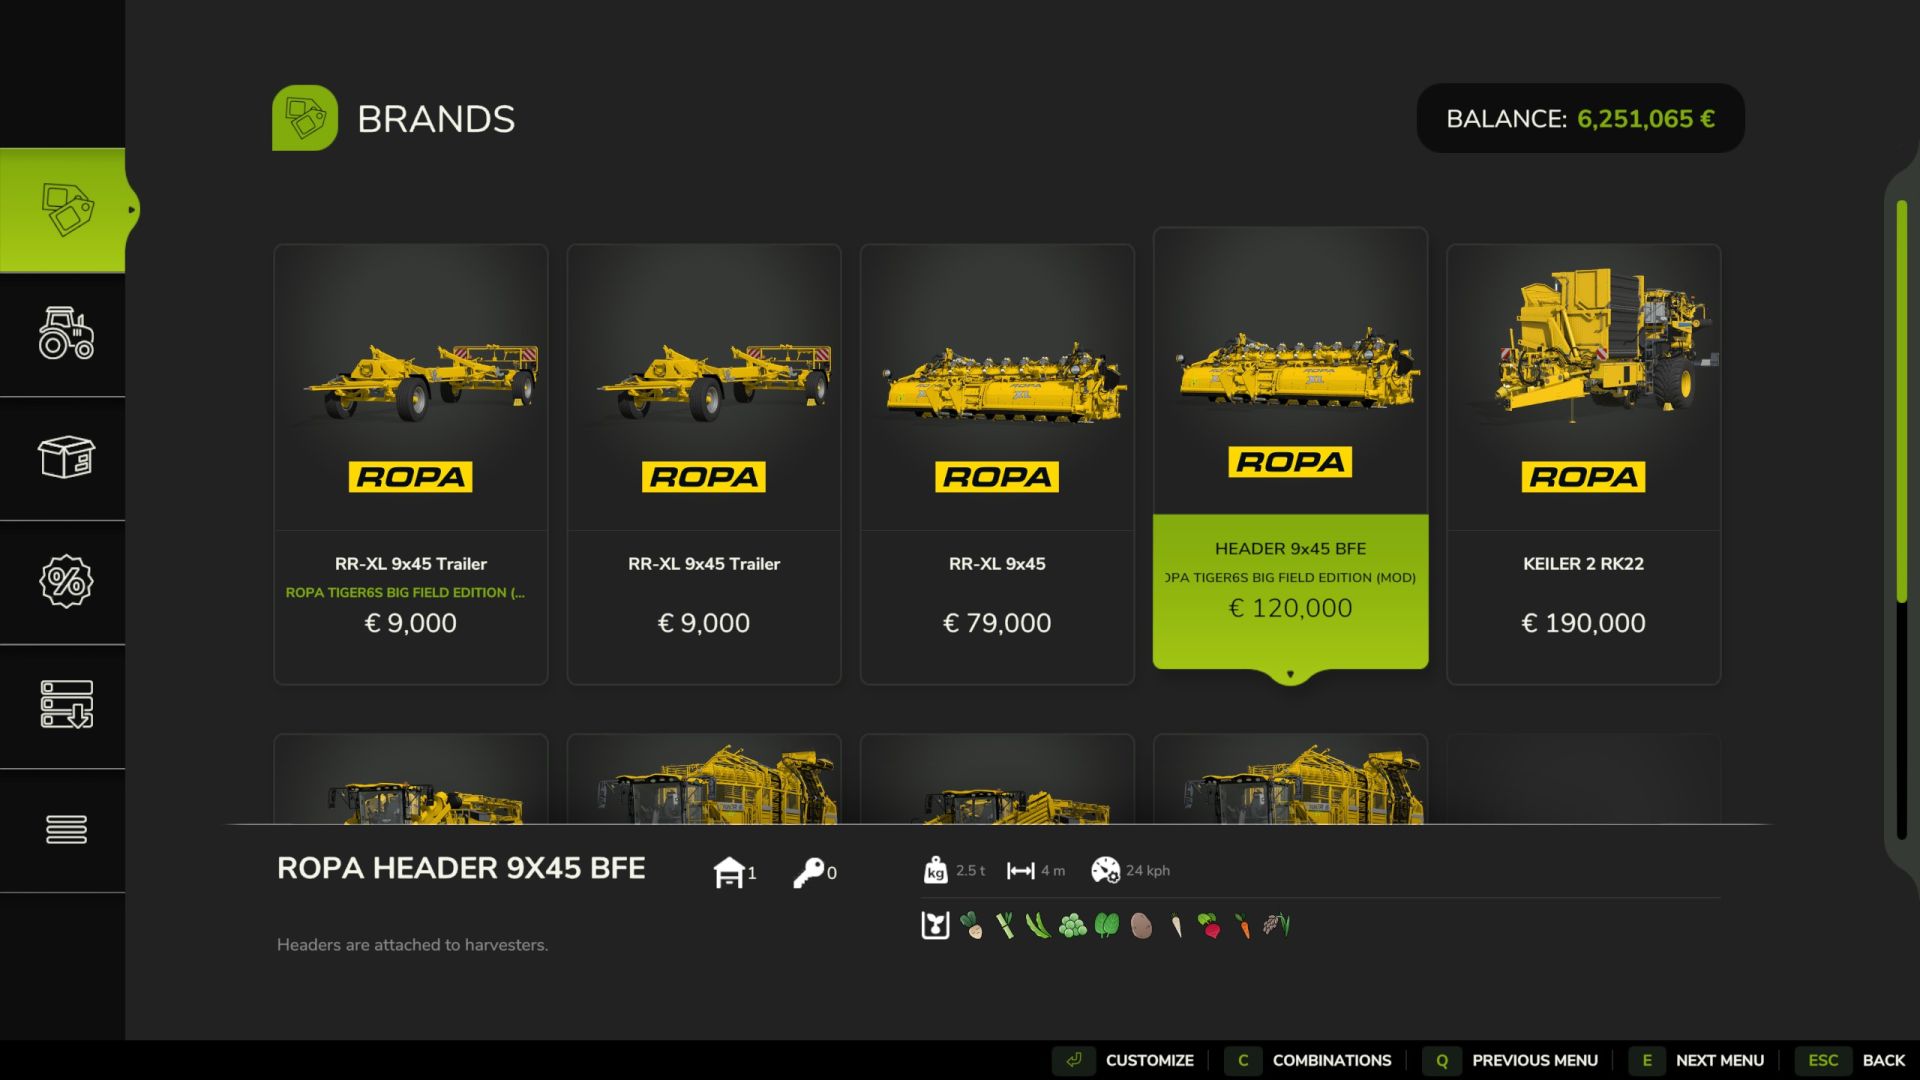Select the Objects box sidebar icon
1920x1080 pixels.
coord(65,458)
